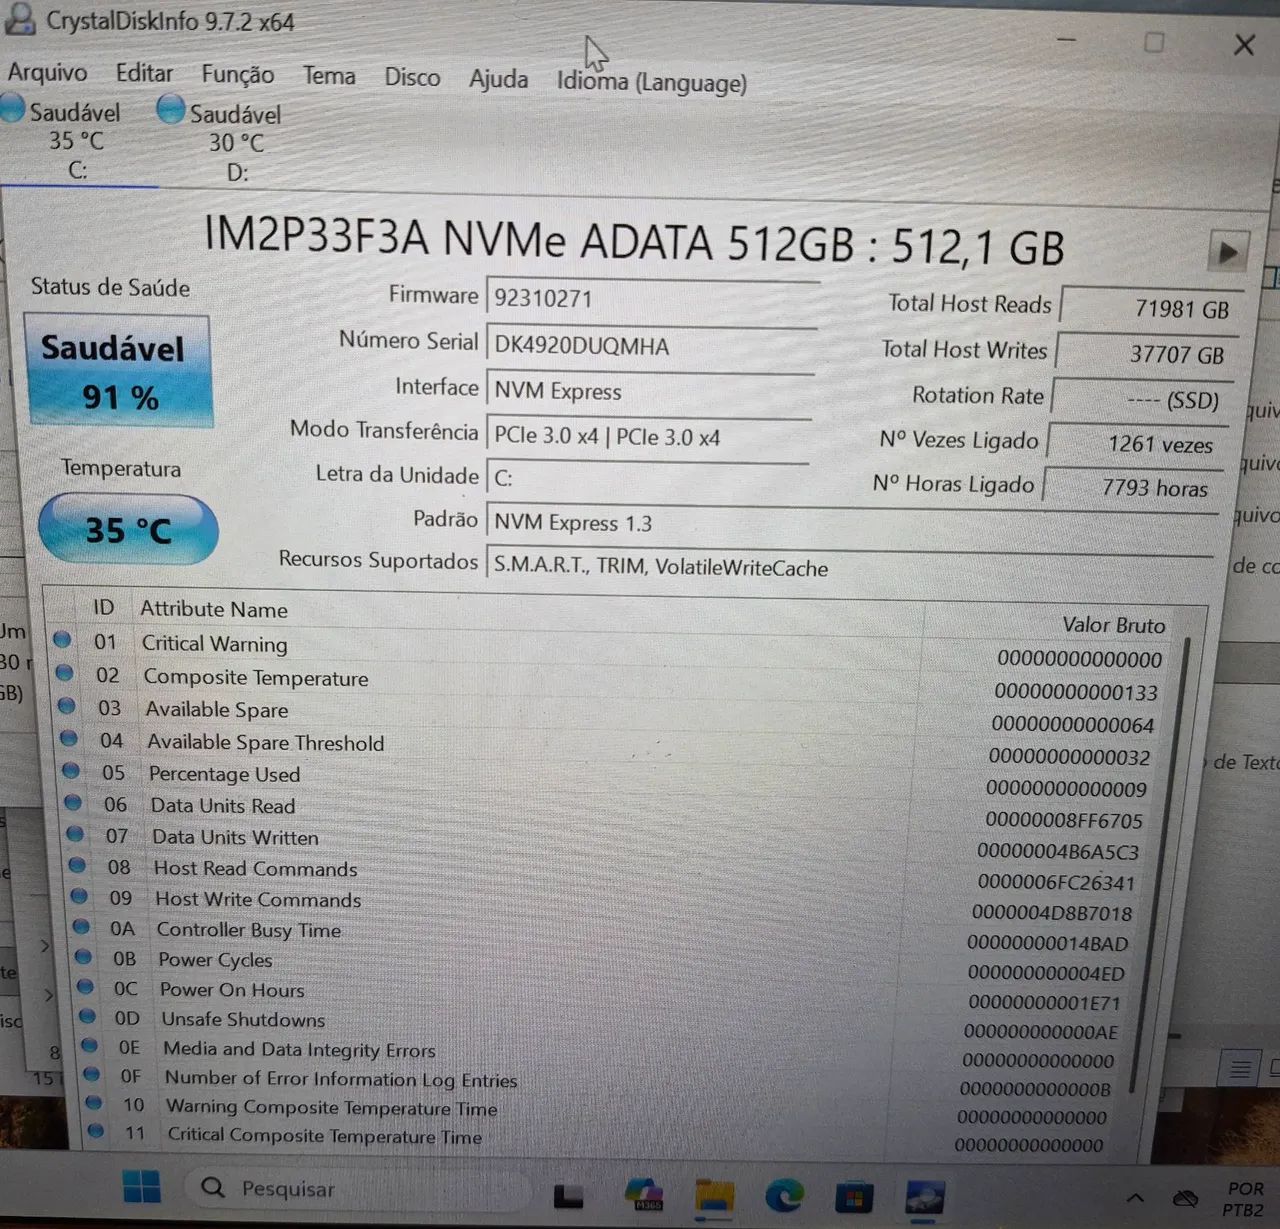Click the Power Cycles status dot
This screenshot has width=1280, height=1229.
[x=83, y=957]
